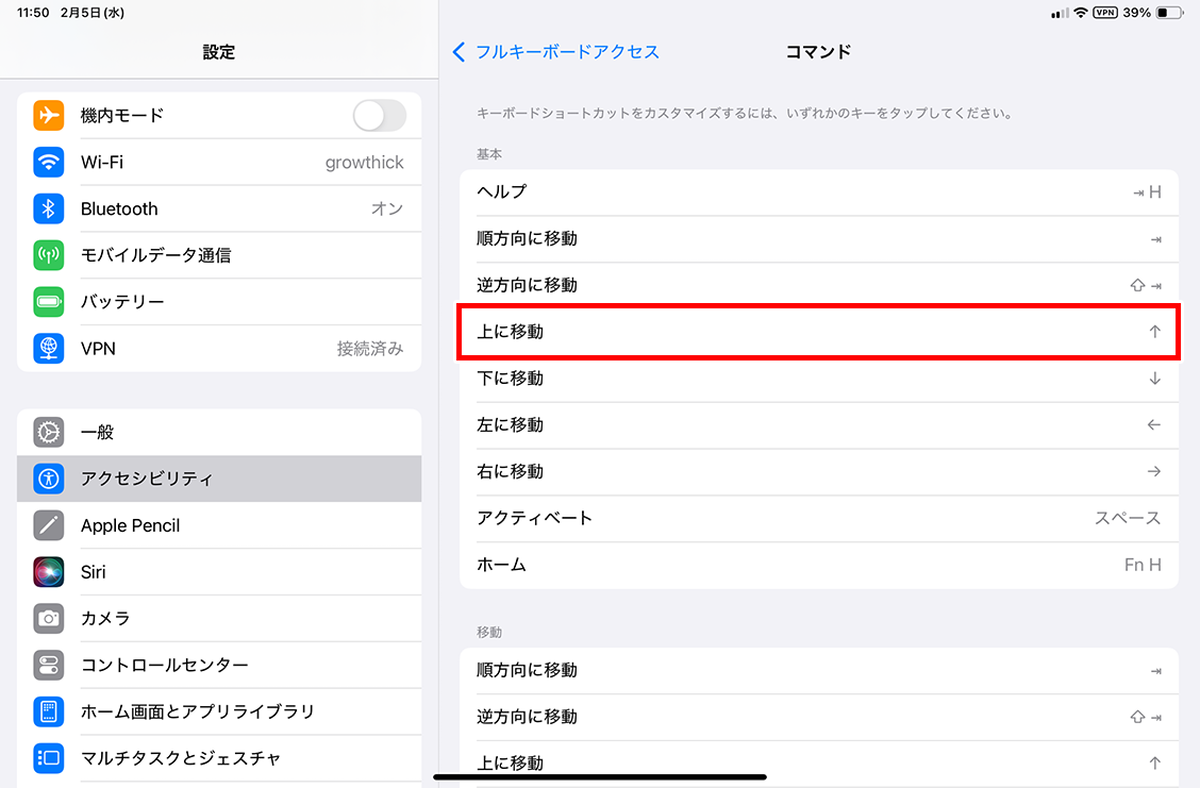This screenshot has height=788, width=1200.
Task: Edit the ヘルプ keyboard shortcut
Action: pos(818,192)
